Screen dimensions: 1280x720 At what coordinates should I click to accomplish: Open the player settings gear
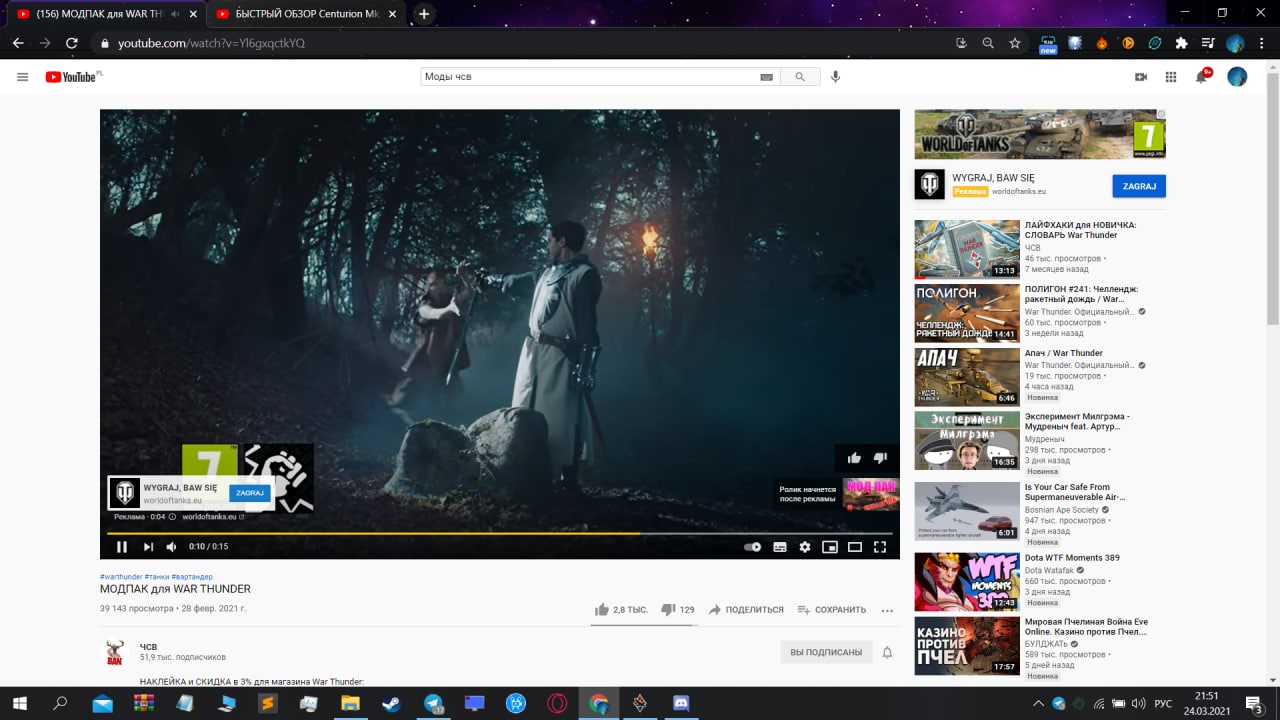(805, 547)
